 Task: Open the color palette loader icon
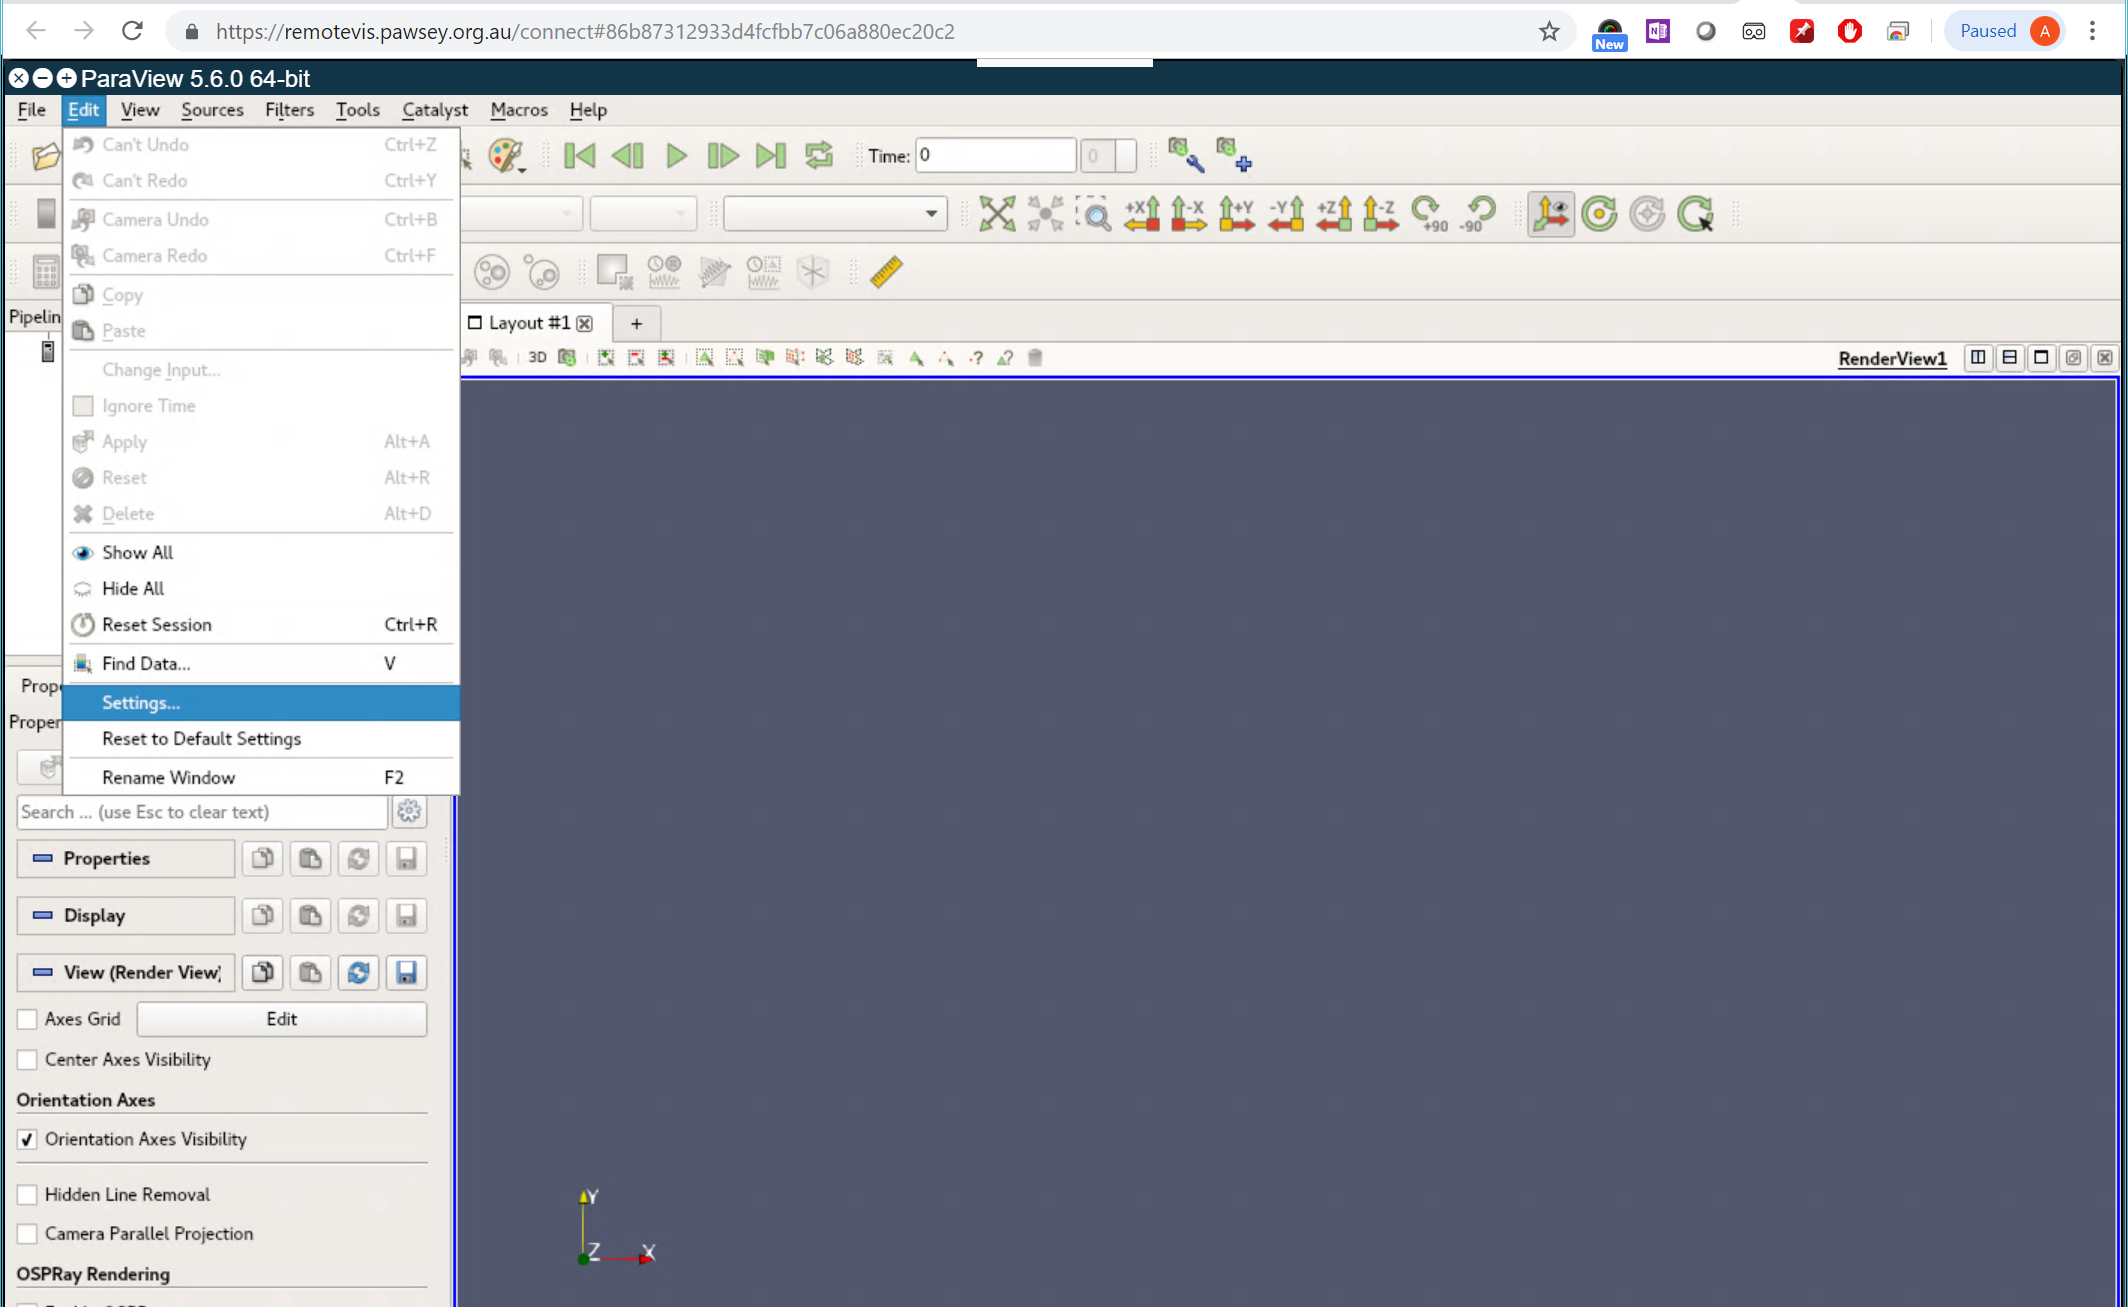click(x=507, y=155)
